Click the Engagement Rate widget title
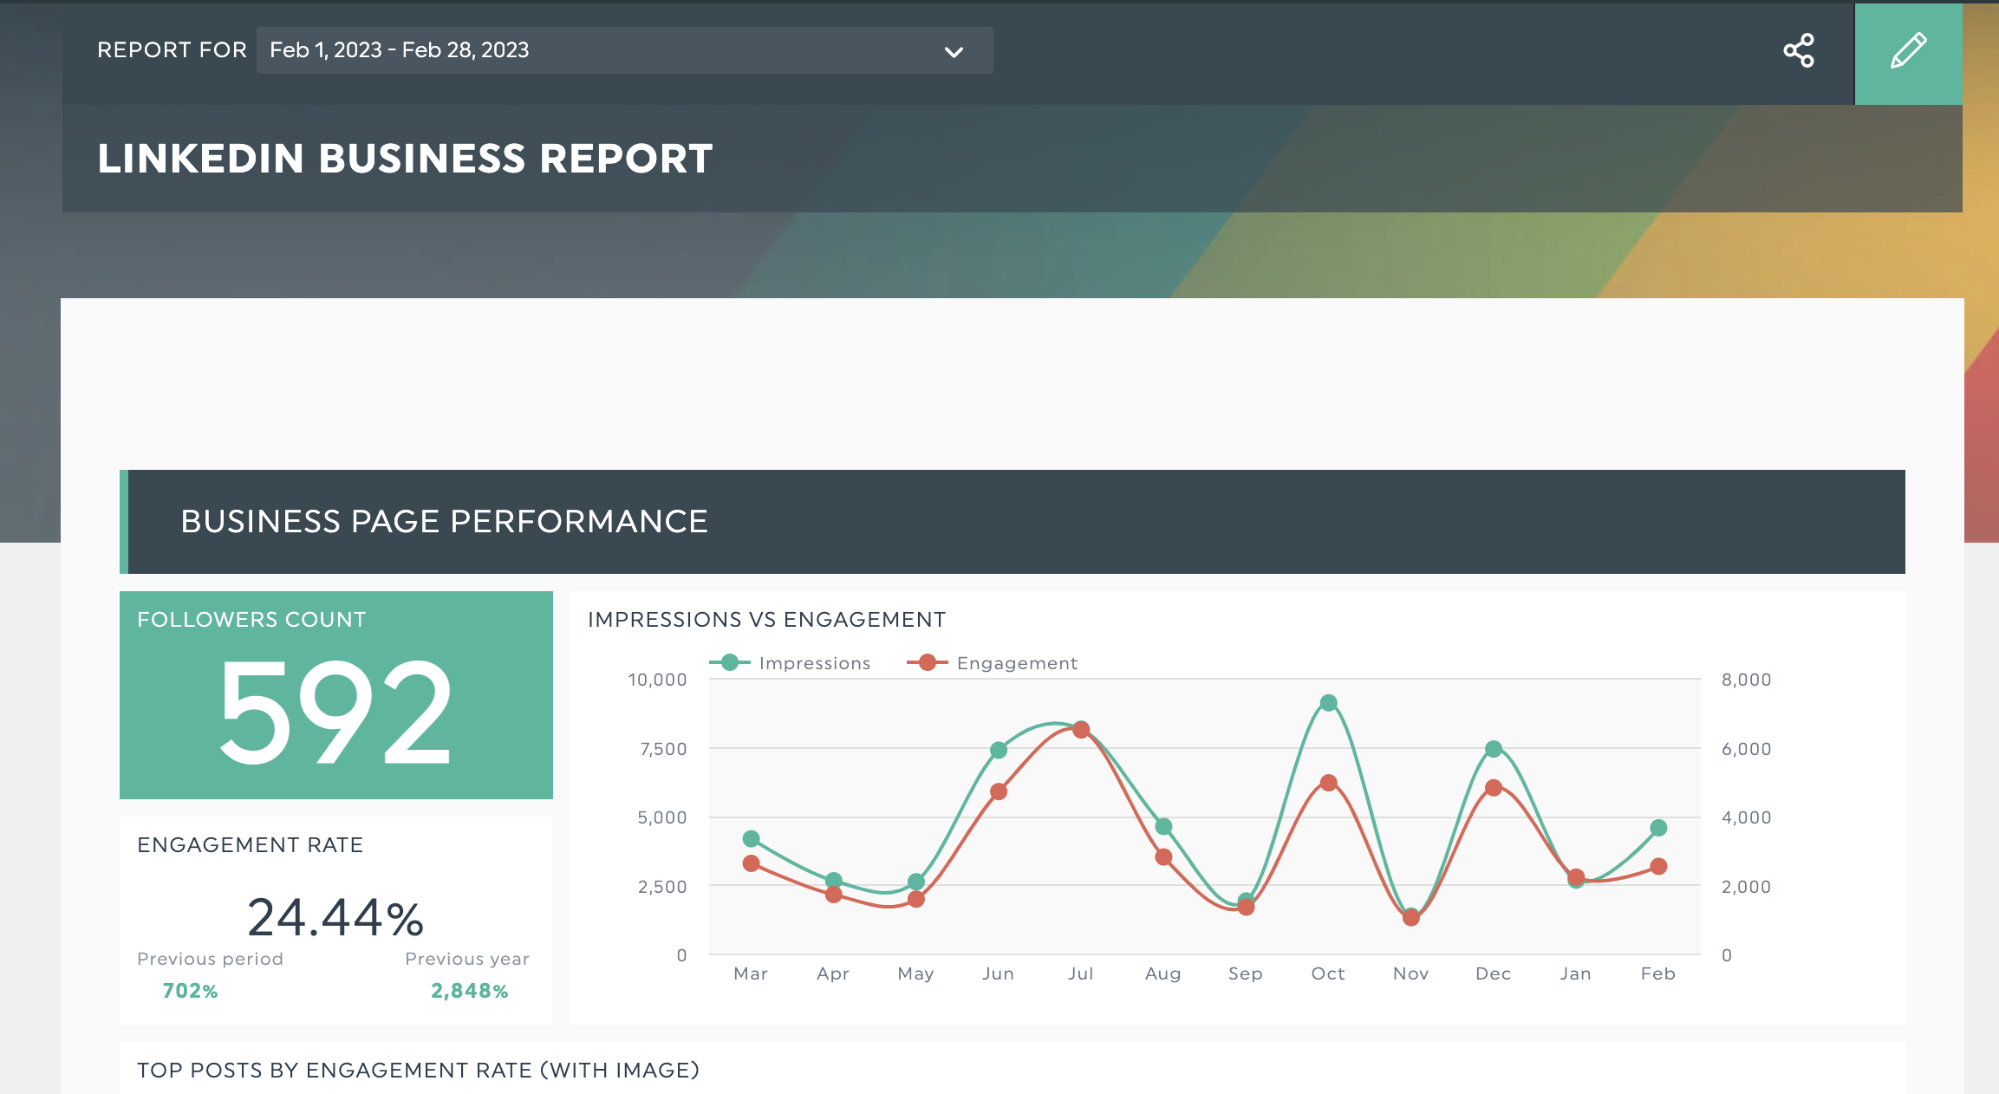 tap(250, 845)
